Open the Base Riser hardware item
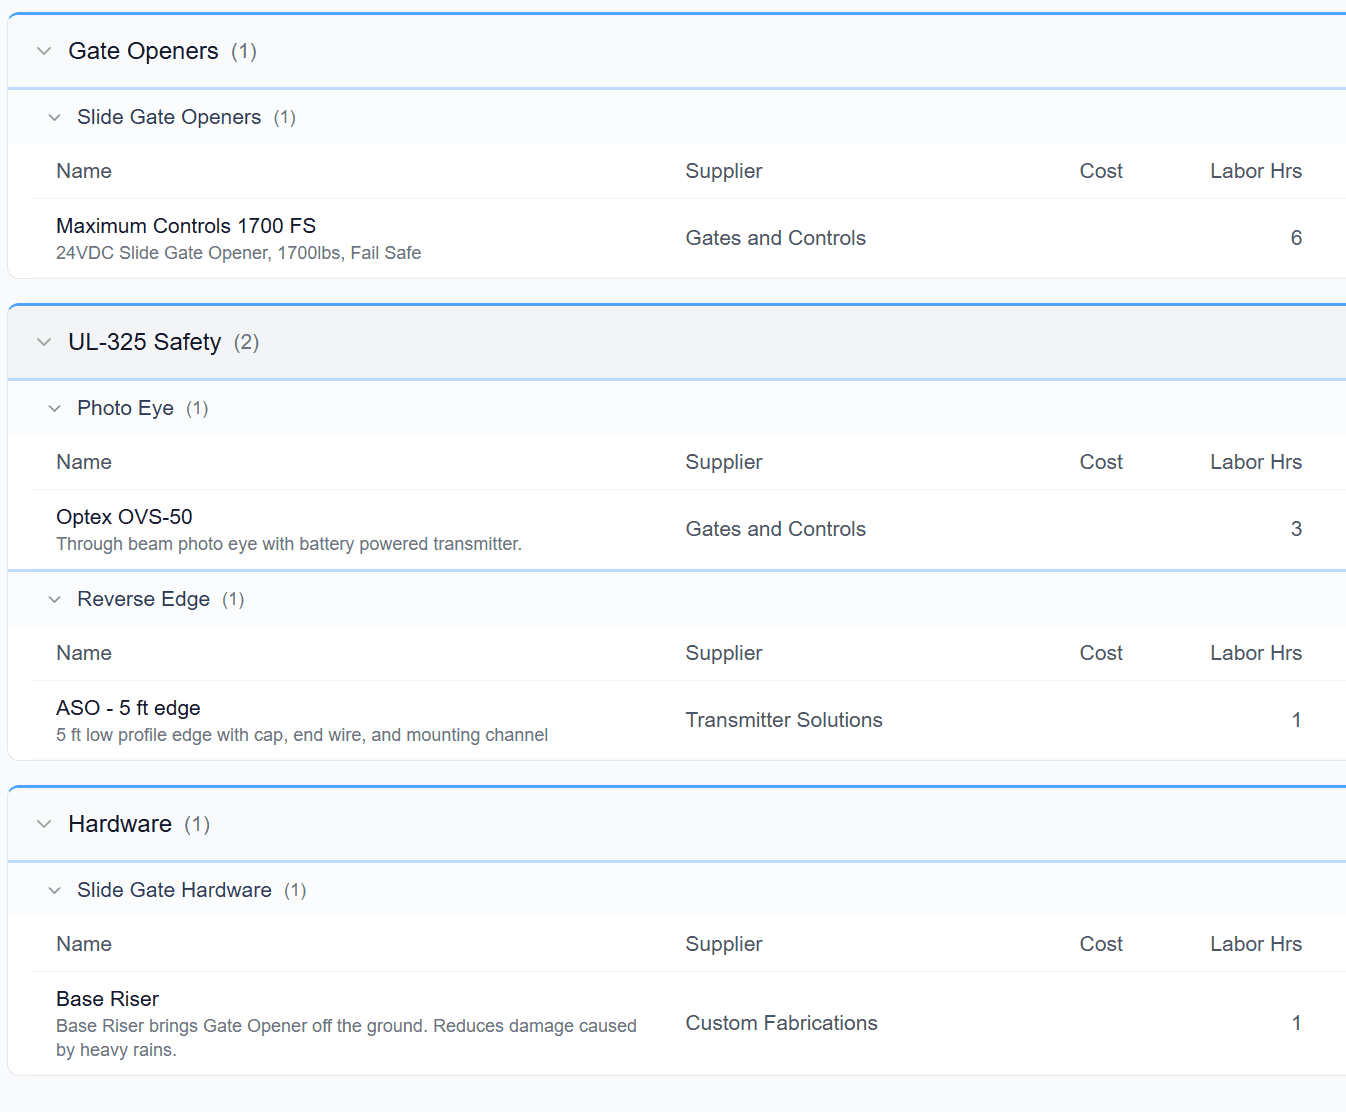Image resolution: width=1346 pixels, height=1112 pixels. click(x=107, y=999)
